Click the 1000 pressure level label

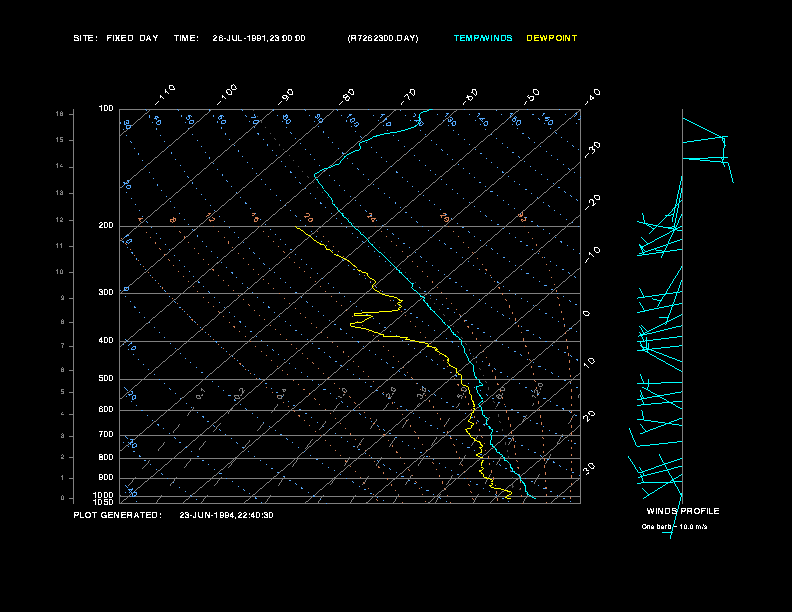[x=104, y=495]
